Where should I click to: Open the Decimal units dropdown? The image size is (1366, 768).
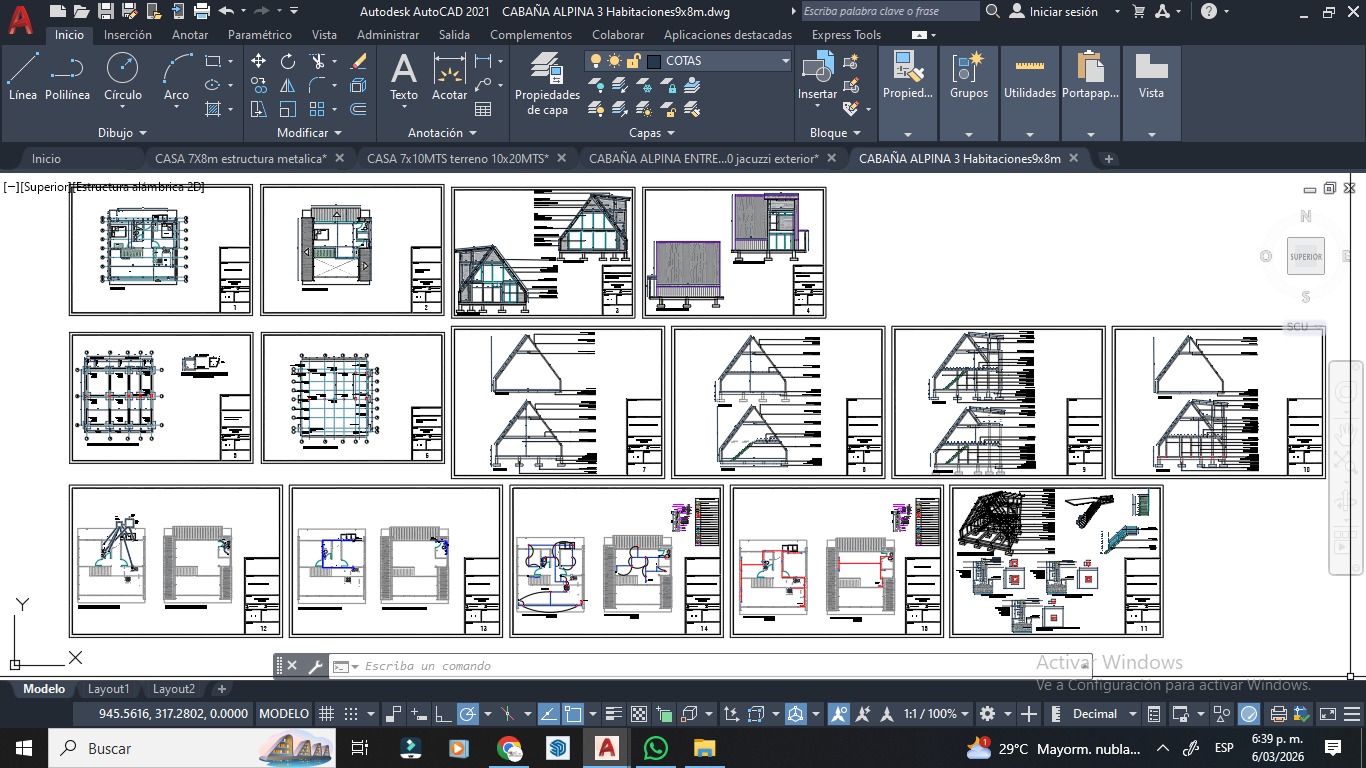(1103, 714)
